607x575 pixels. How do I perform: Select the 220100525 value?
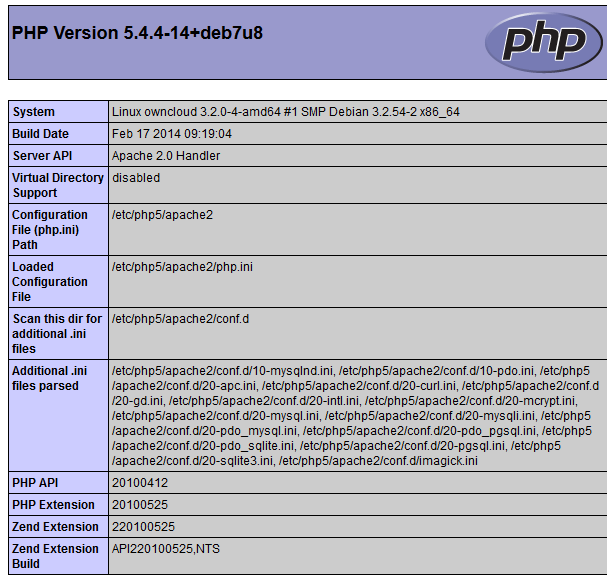pyautogui.click(x=144, y=527)
